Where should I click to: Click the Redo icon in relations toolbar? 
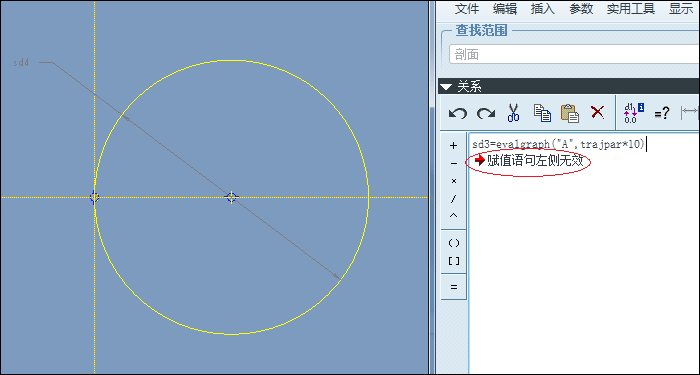[486, 113]
